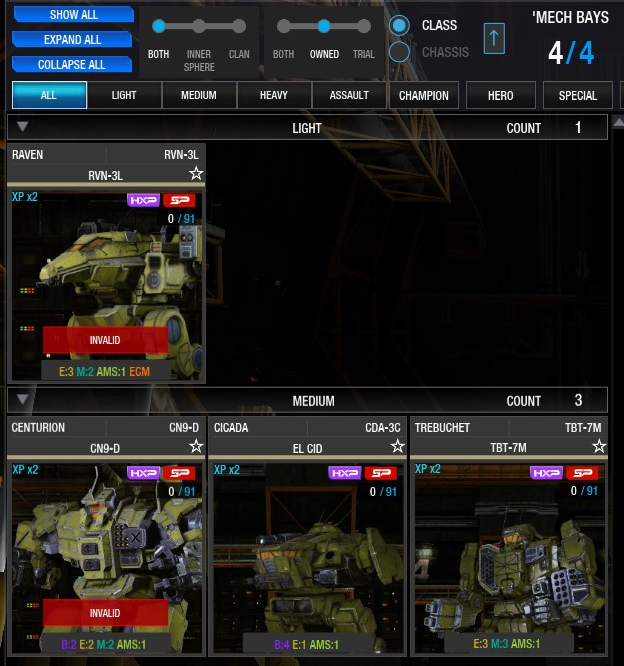Click the 0 / 91 skill points on Trebuchet
The height and width of the screenshot is (666, 624).
click(x=584, y=491)
